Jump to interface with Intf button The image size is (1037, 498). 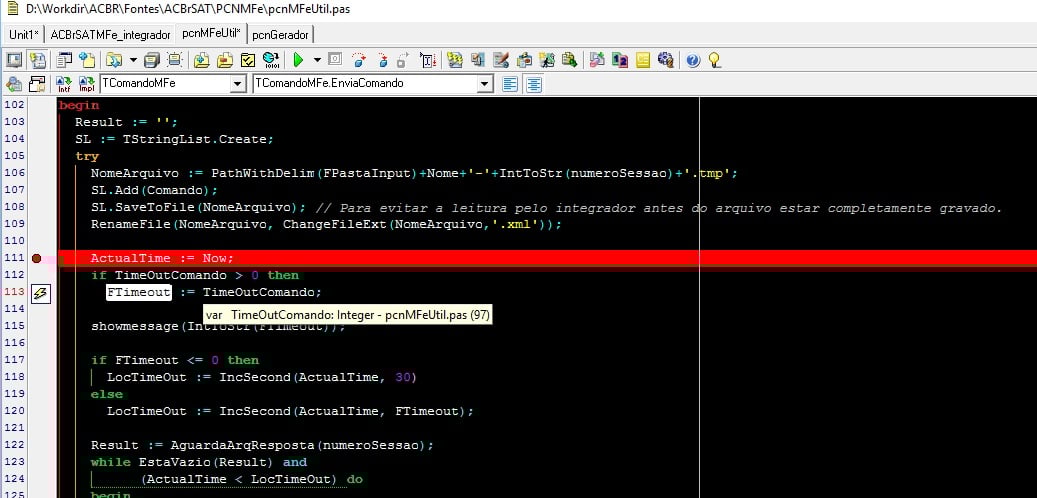tap(63, 84)
